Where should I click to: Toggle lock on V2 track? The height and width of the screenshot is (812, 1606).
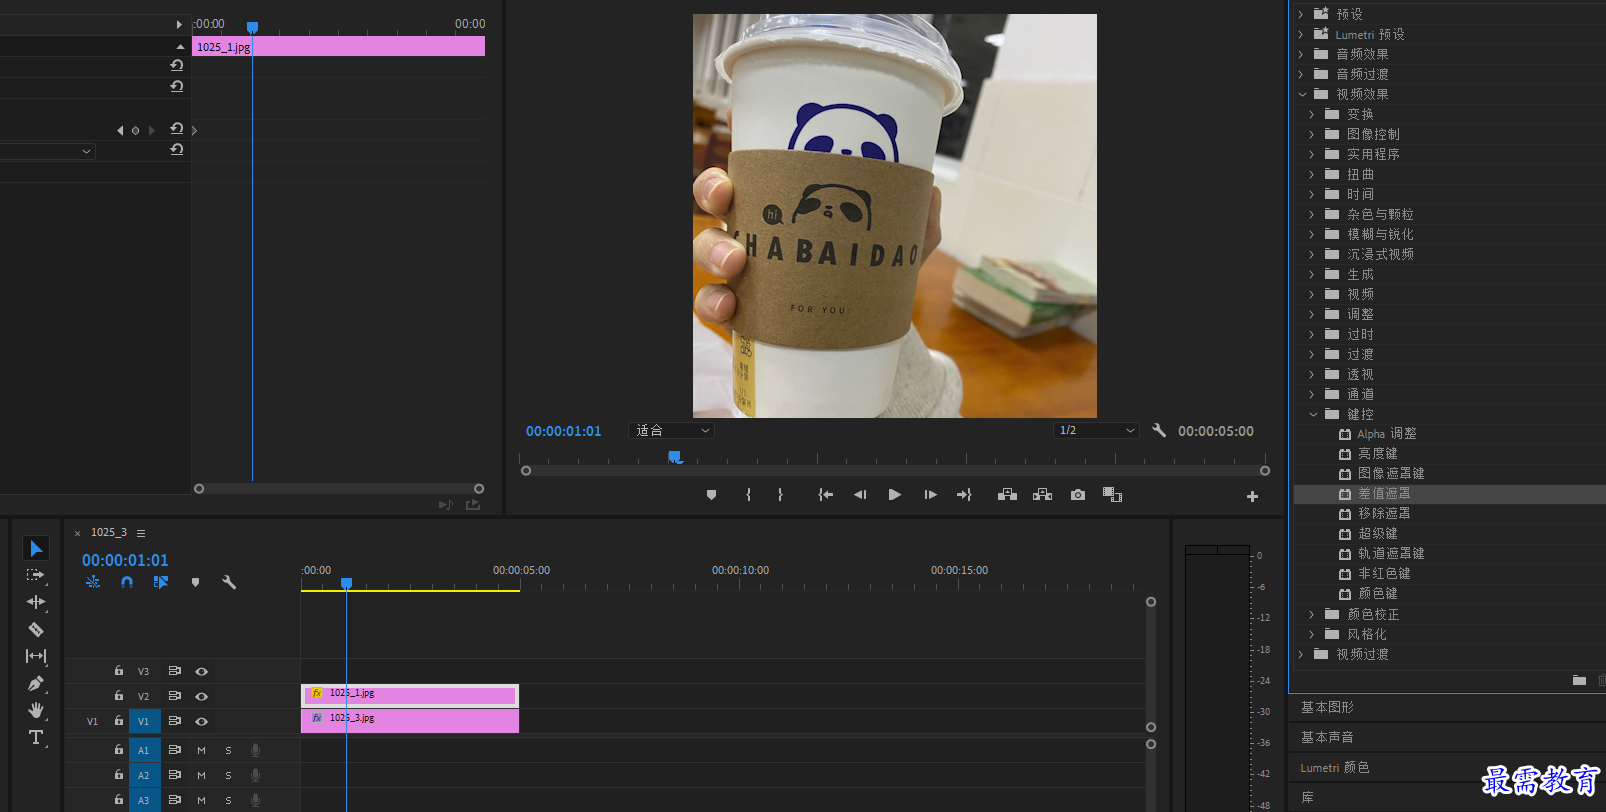pyautogui.click(x=119, y=696)
